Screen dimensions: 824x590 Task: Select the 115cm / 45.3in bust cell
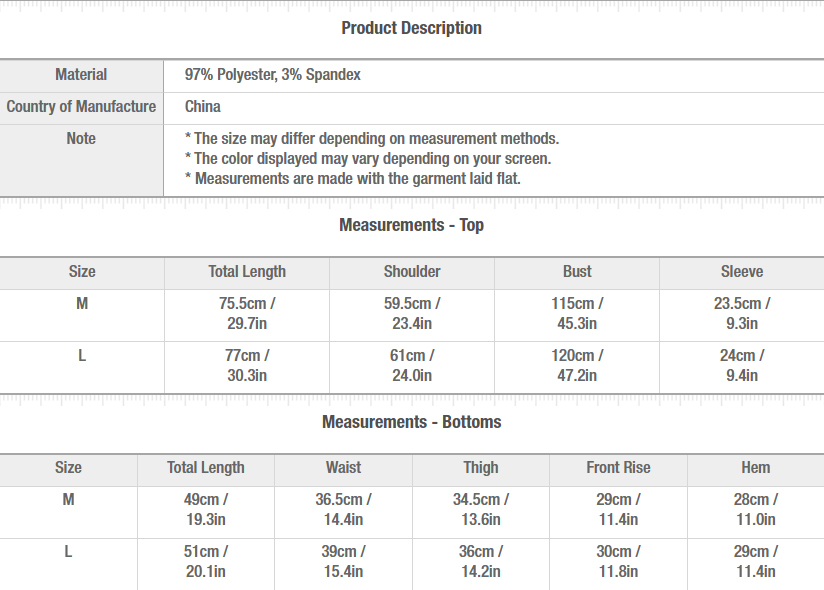pos(577,314)
